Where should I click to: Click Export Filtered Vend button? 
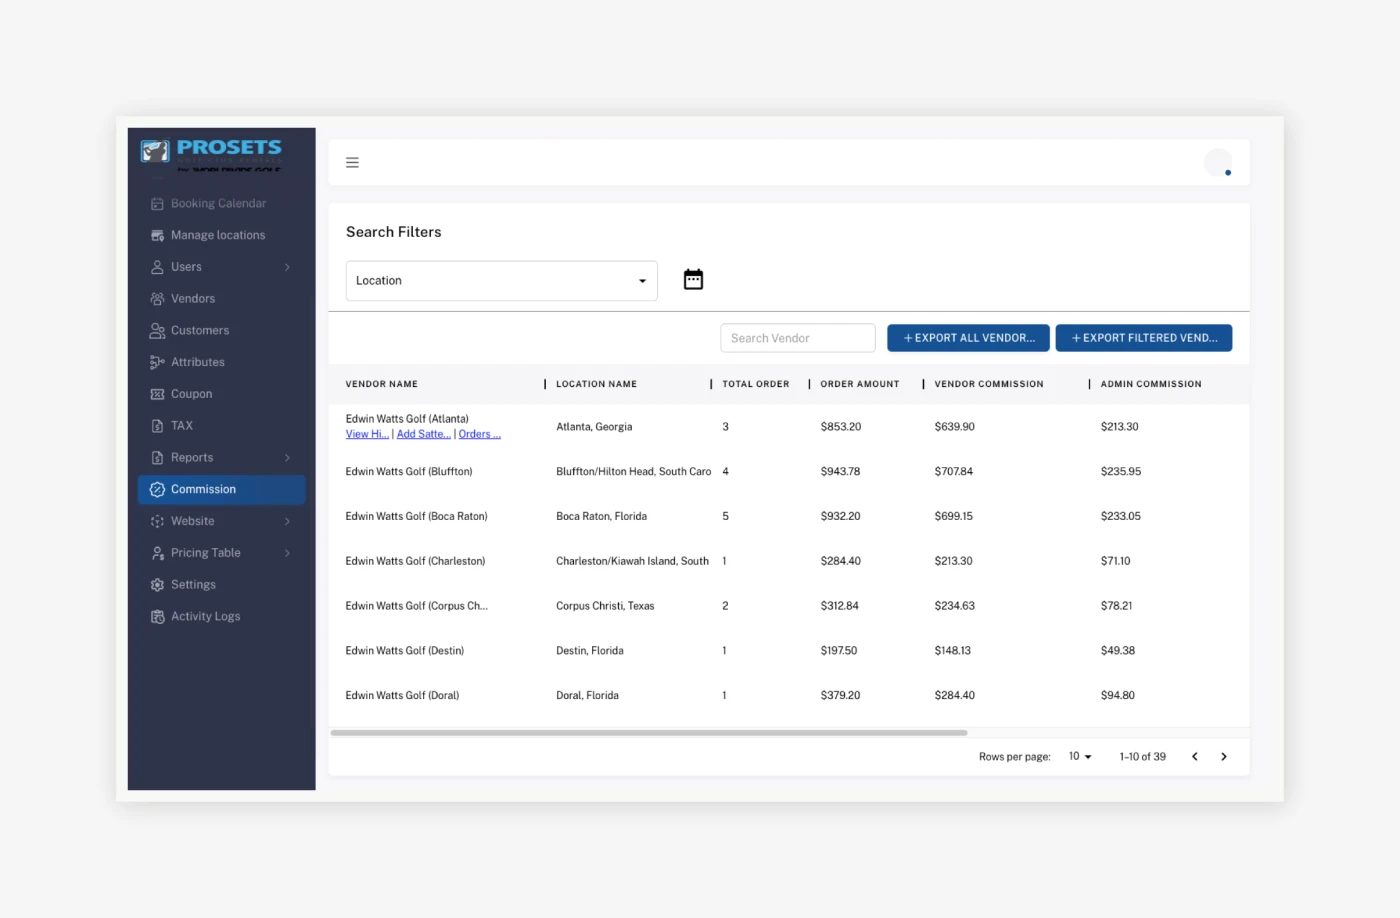coord(1144,338)
